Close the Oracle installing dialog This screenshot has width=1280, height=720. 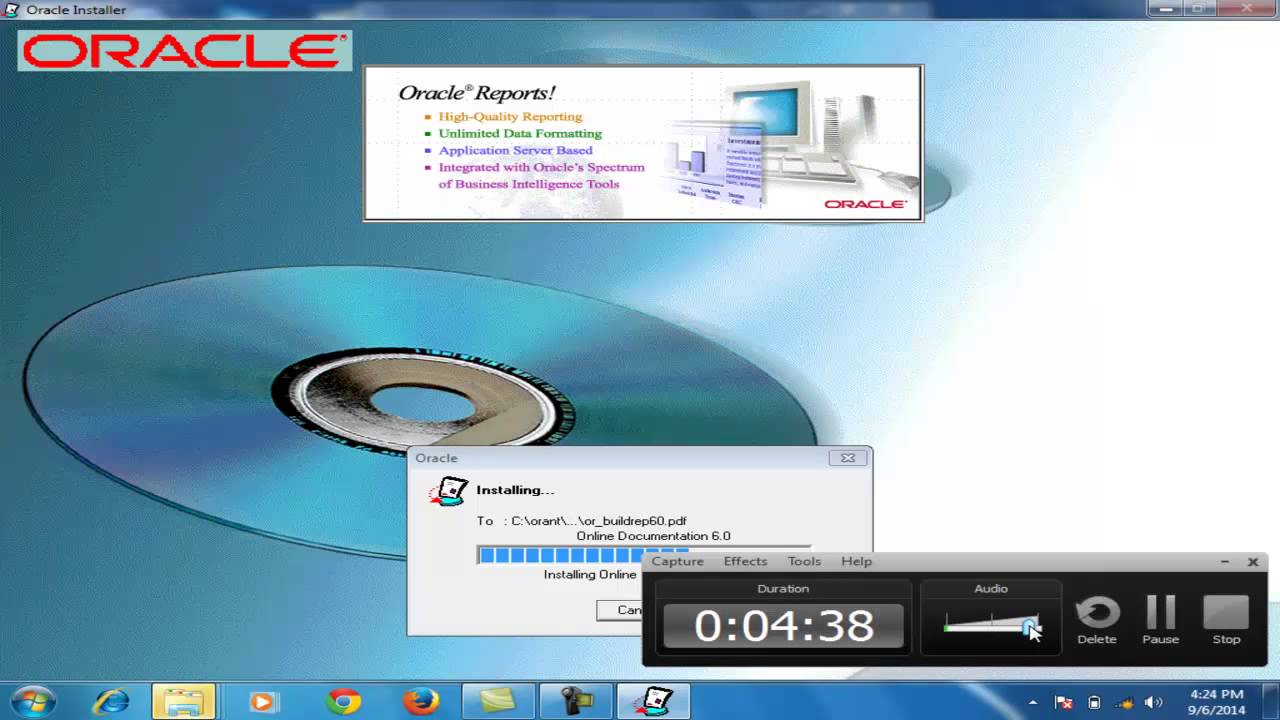[x=848, y=458]
